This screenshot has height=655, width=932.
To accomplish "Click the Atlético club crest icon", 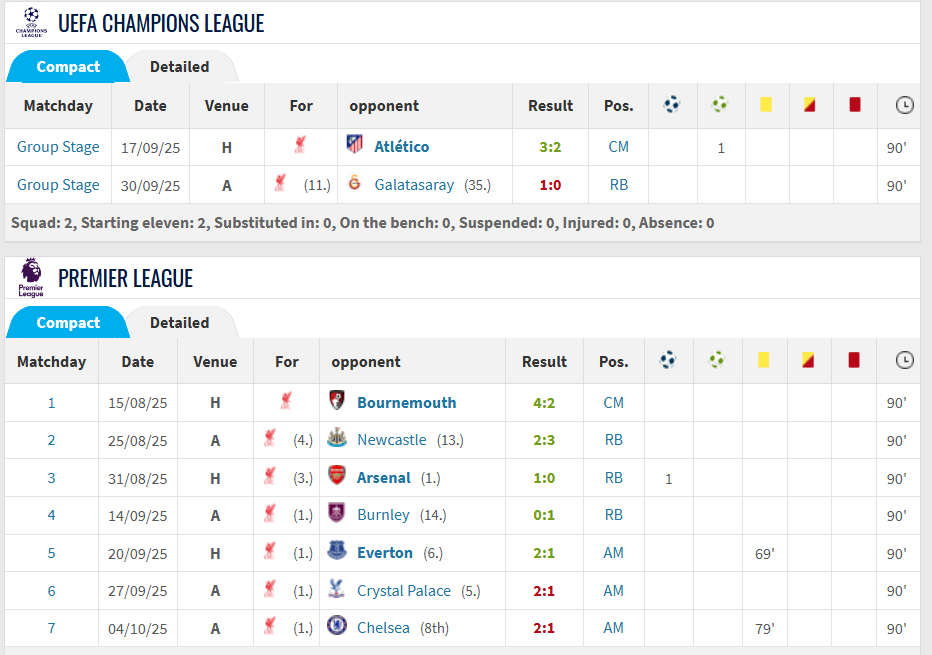I will tap(354, 146).
